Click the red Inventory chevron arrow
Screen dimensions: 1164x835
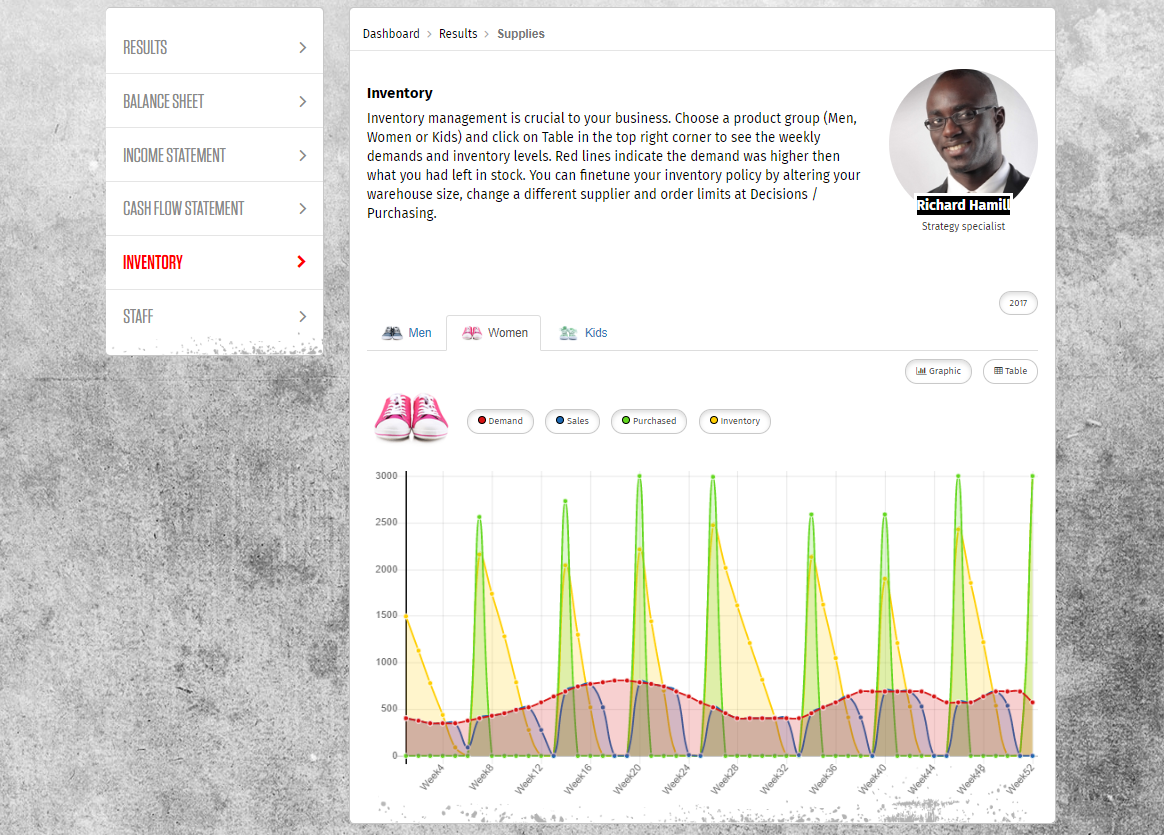tap(302, 262)
